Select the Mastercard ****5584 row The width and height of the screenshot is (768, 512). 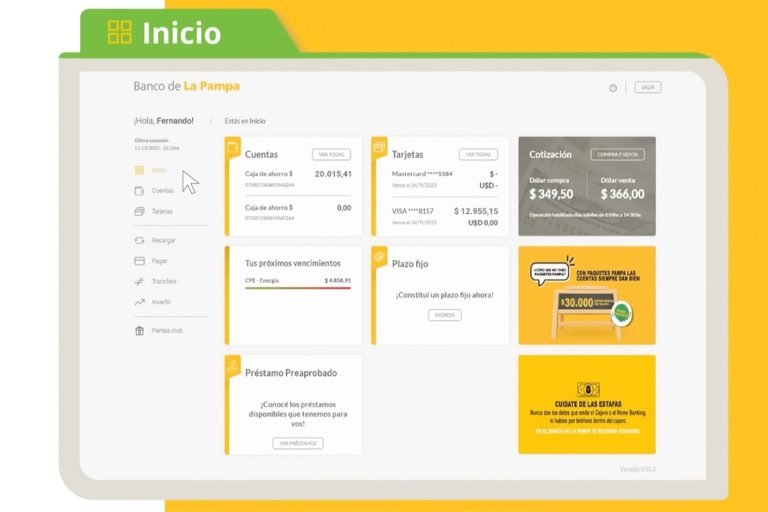click(445, 179)
